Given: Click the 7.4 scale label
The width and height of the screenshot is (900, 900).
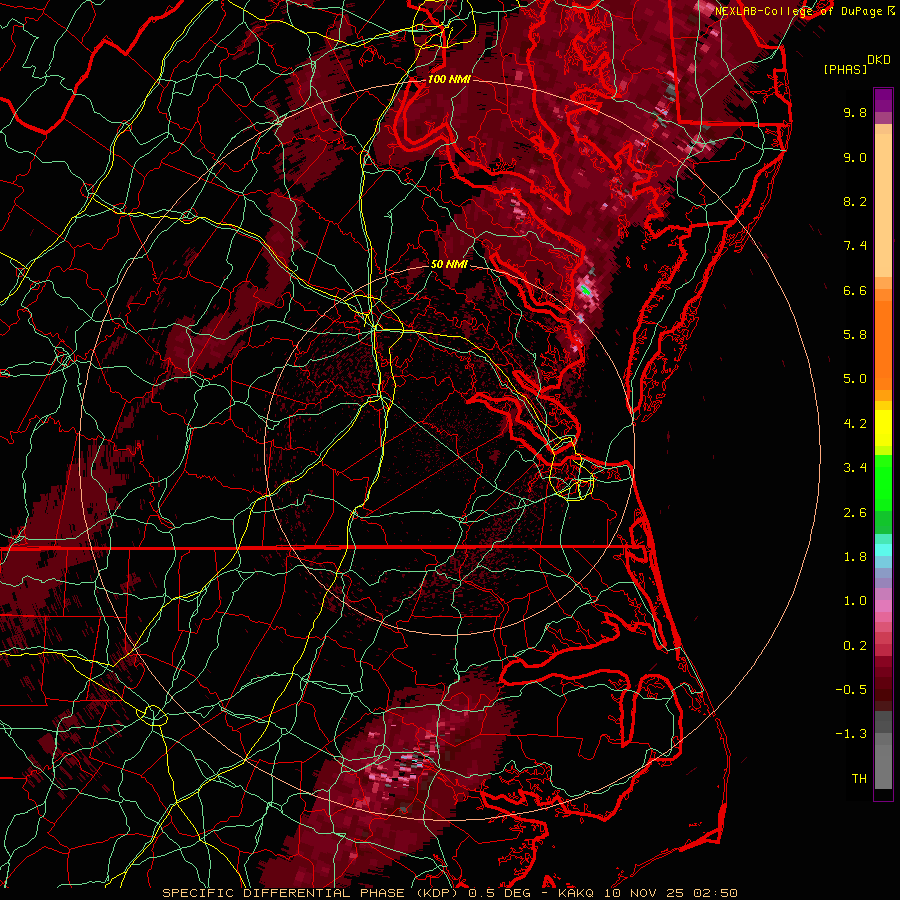Looking at the screenshot, I should 855,246.
